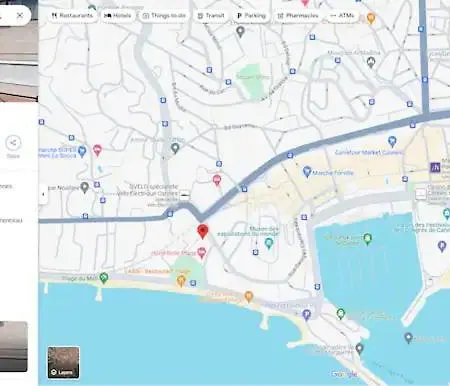Click the Musée des explorations du monde pin
The width and height of the screenshot is (450, 386).
click(269, 243)
